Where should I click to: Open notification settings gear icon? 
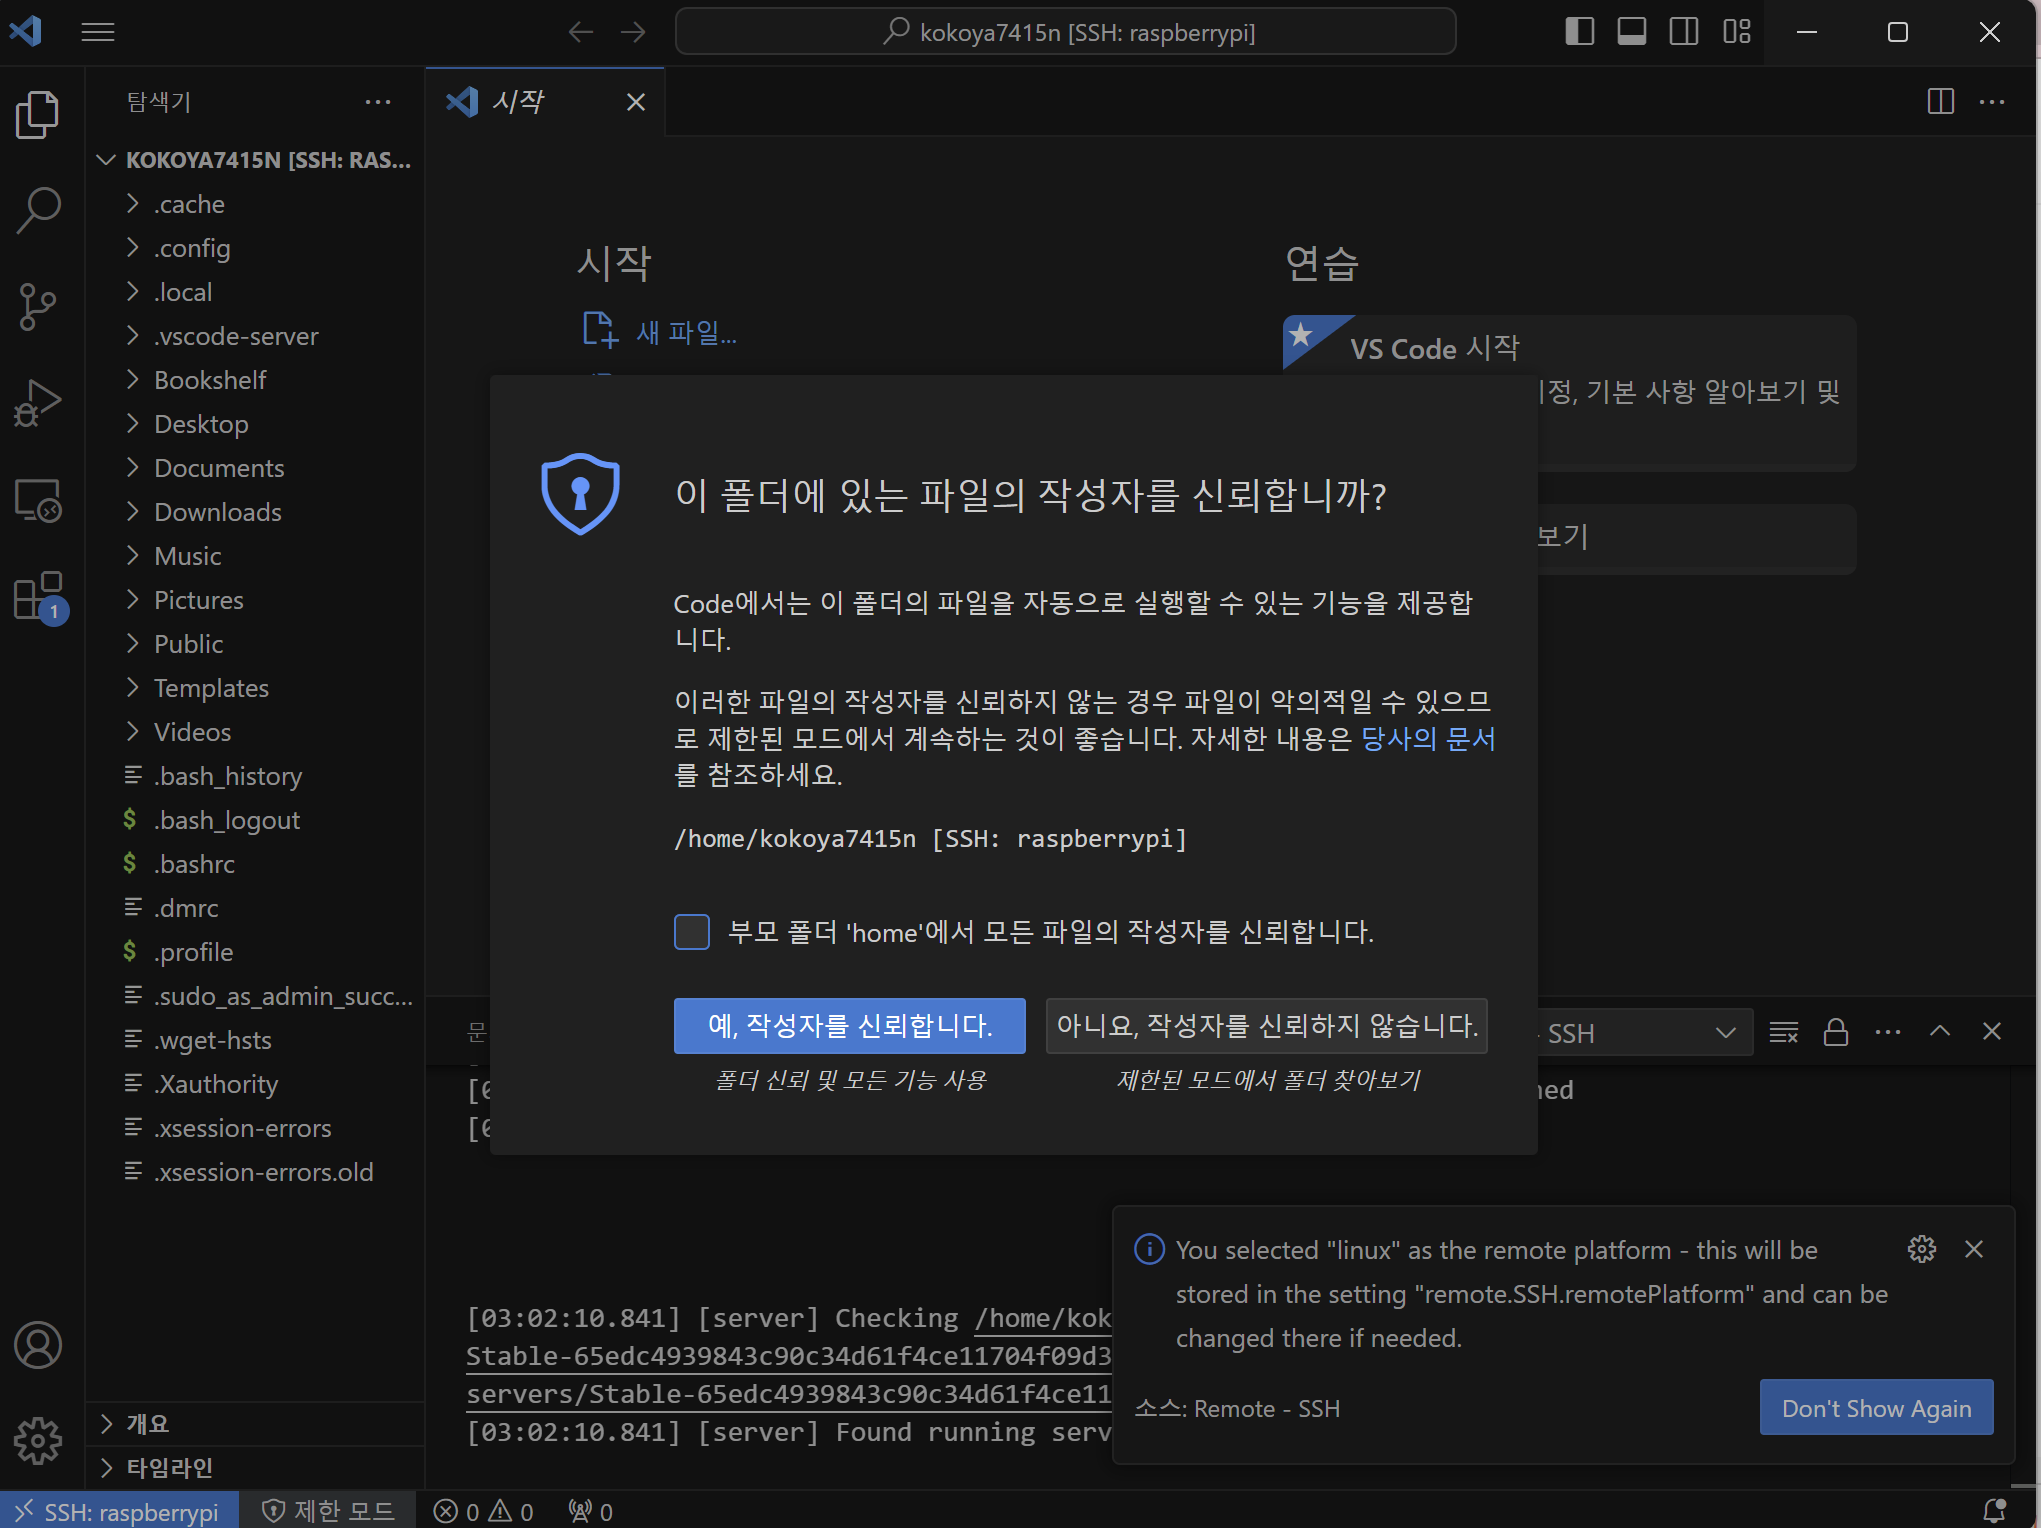[1922, 1249]
